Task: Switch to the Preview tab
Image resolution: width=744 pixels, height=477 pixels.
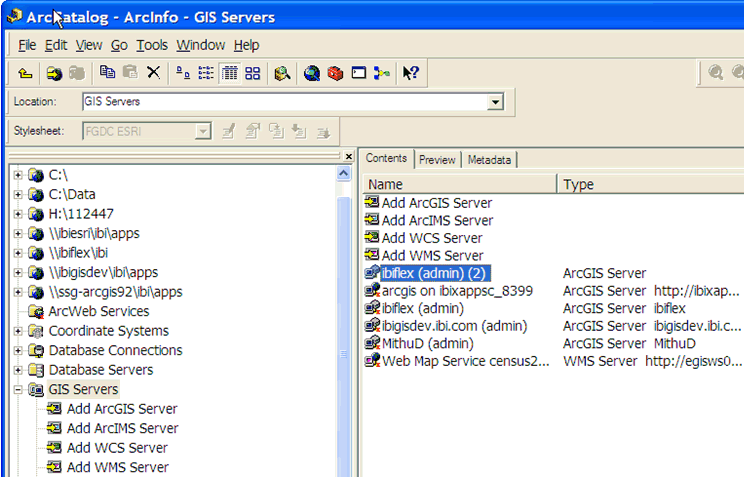Action: [x=437, y=160]
